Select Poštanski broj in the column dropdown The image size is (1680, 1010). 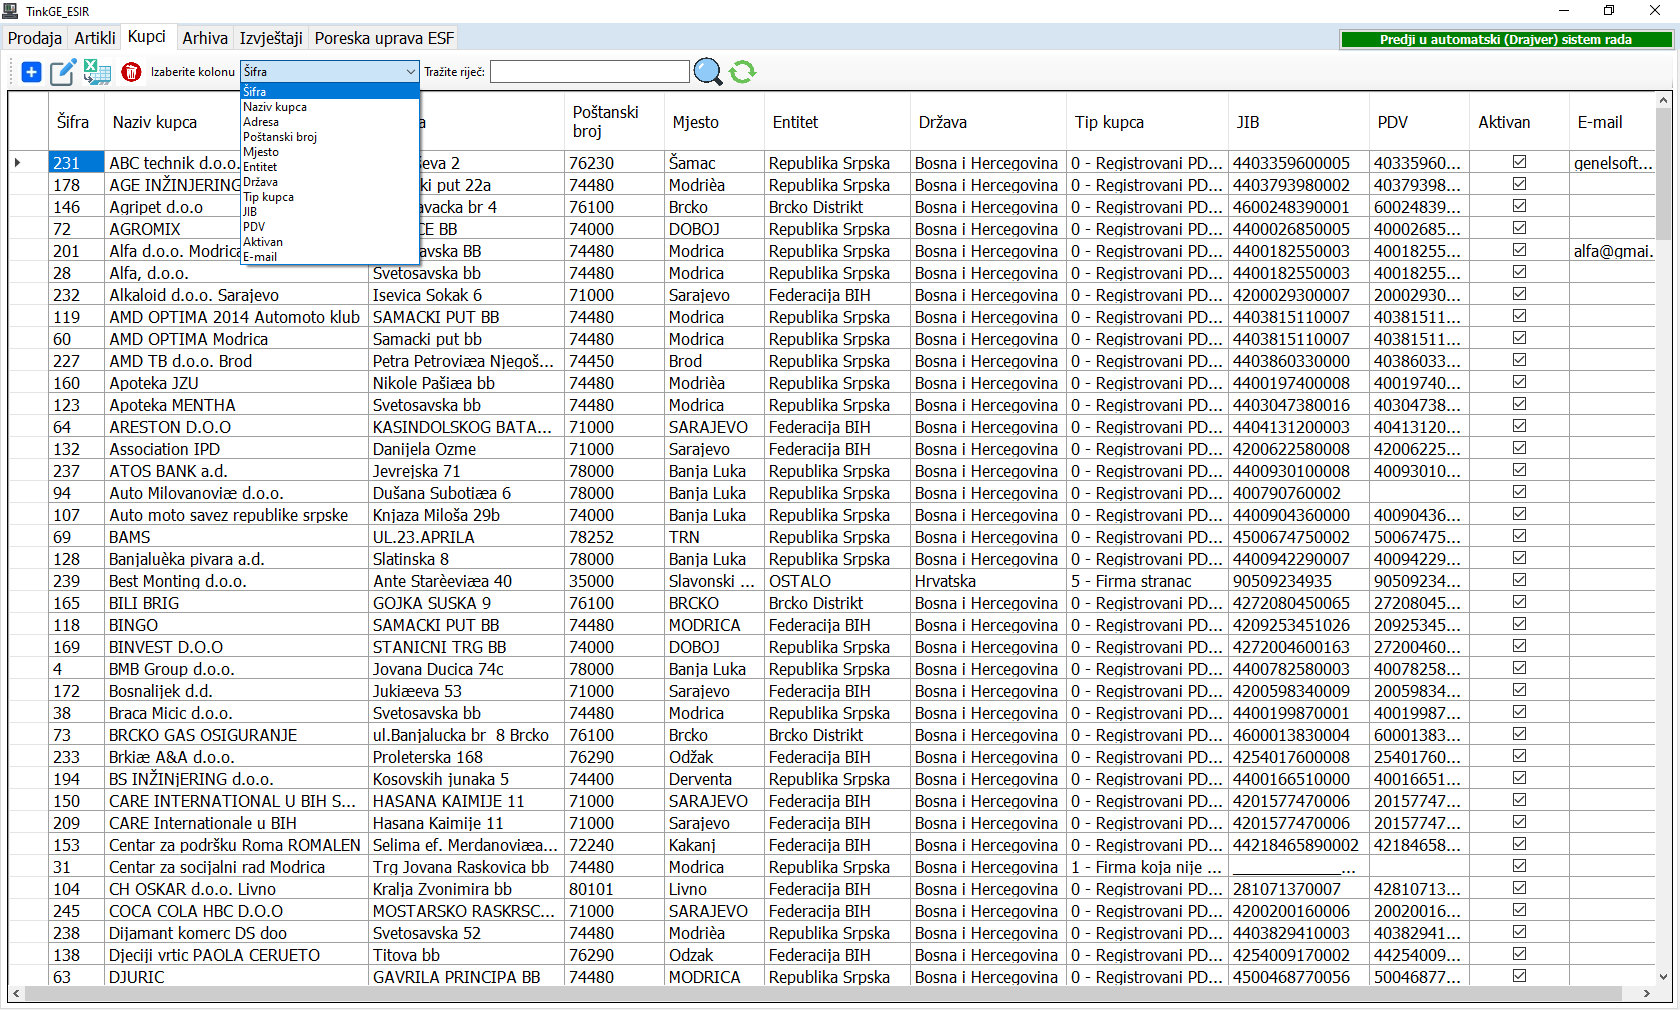pos(280,137)
